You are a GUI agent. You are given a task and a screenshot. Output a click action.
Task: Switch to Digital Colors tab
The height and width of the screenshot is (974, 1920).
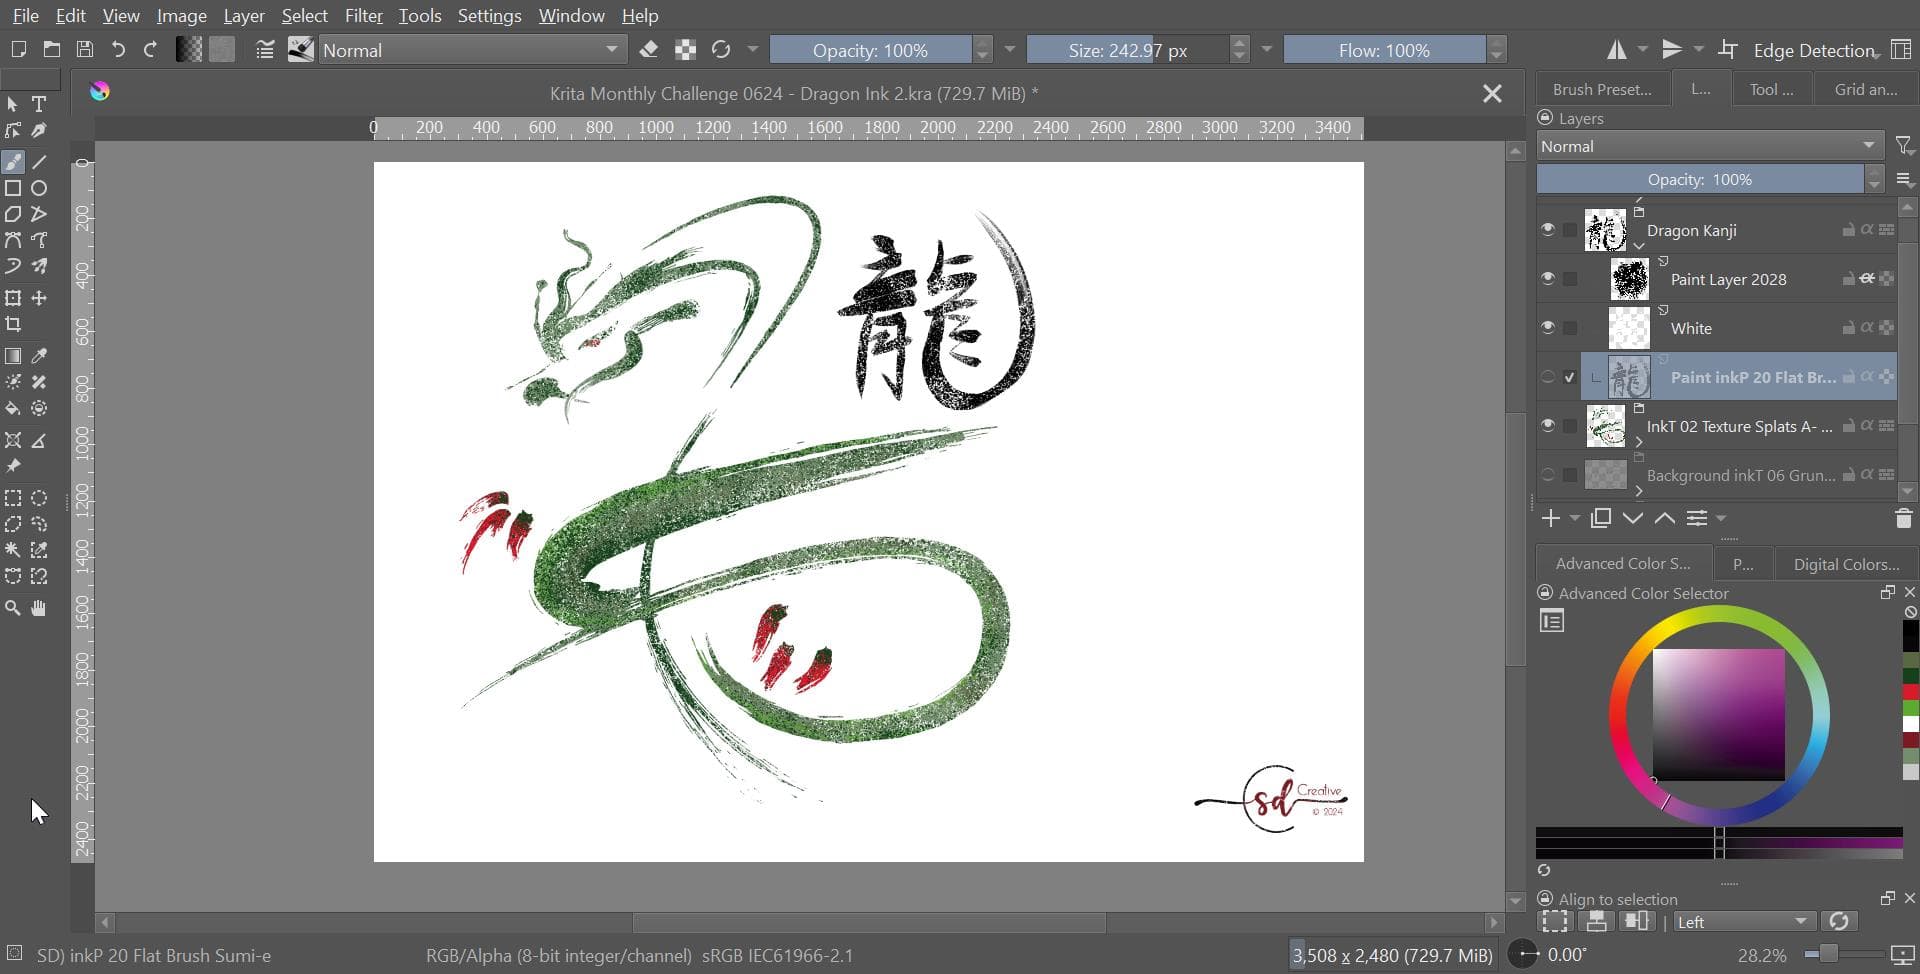click(1845, 564)
